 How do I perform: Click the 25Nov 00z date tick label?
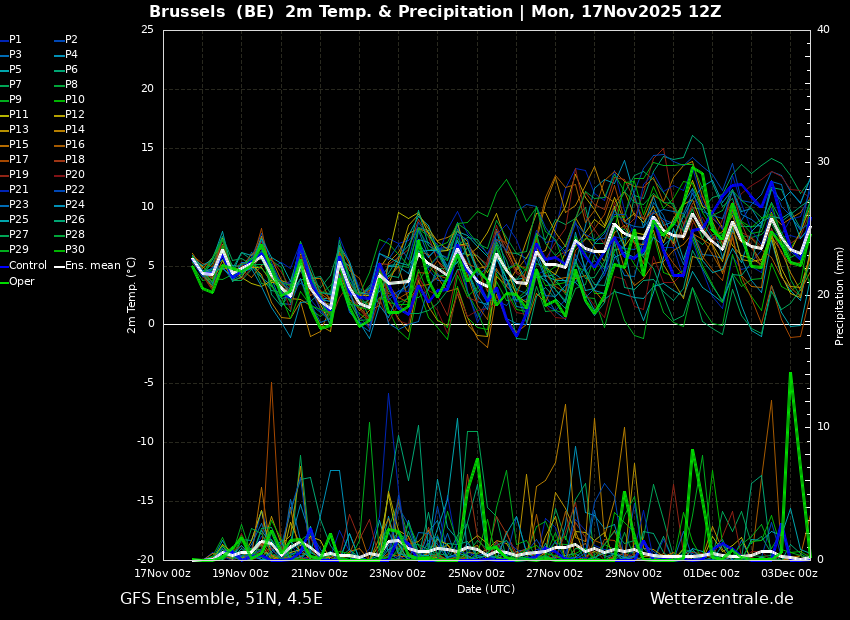(477, 573)
